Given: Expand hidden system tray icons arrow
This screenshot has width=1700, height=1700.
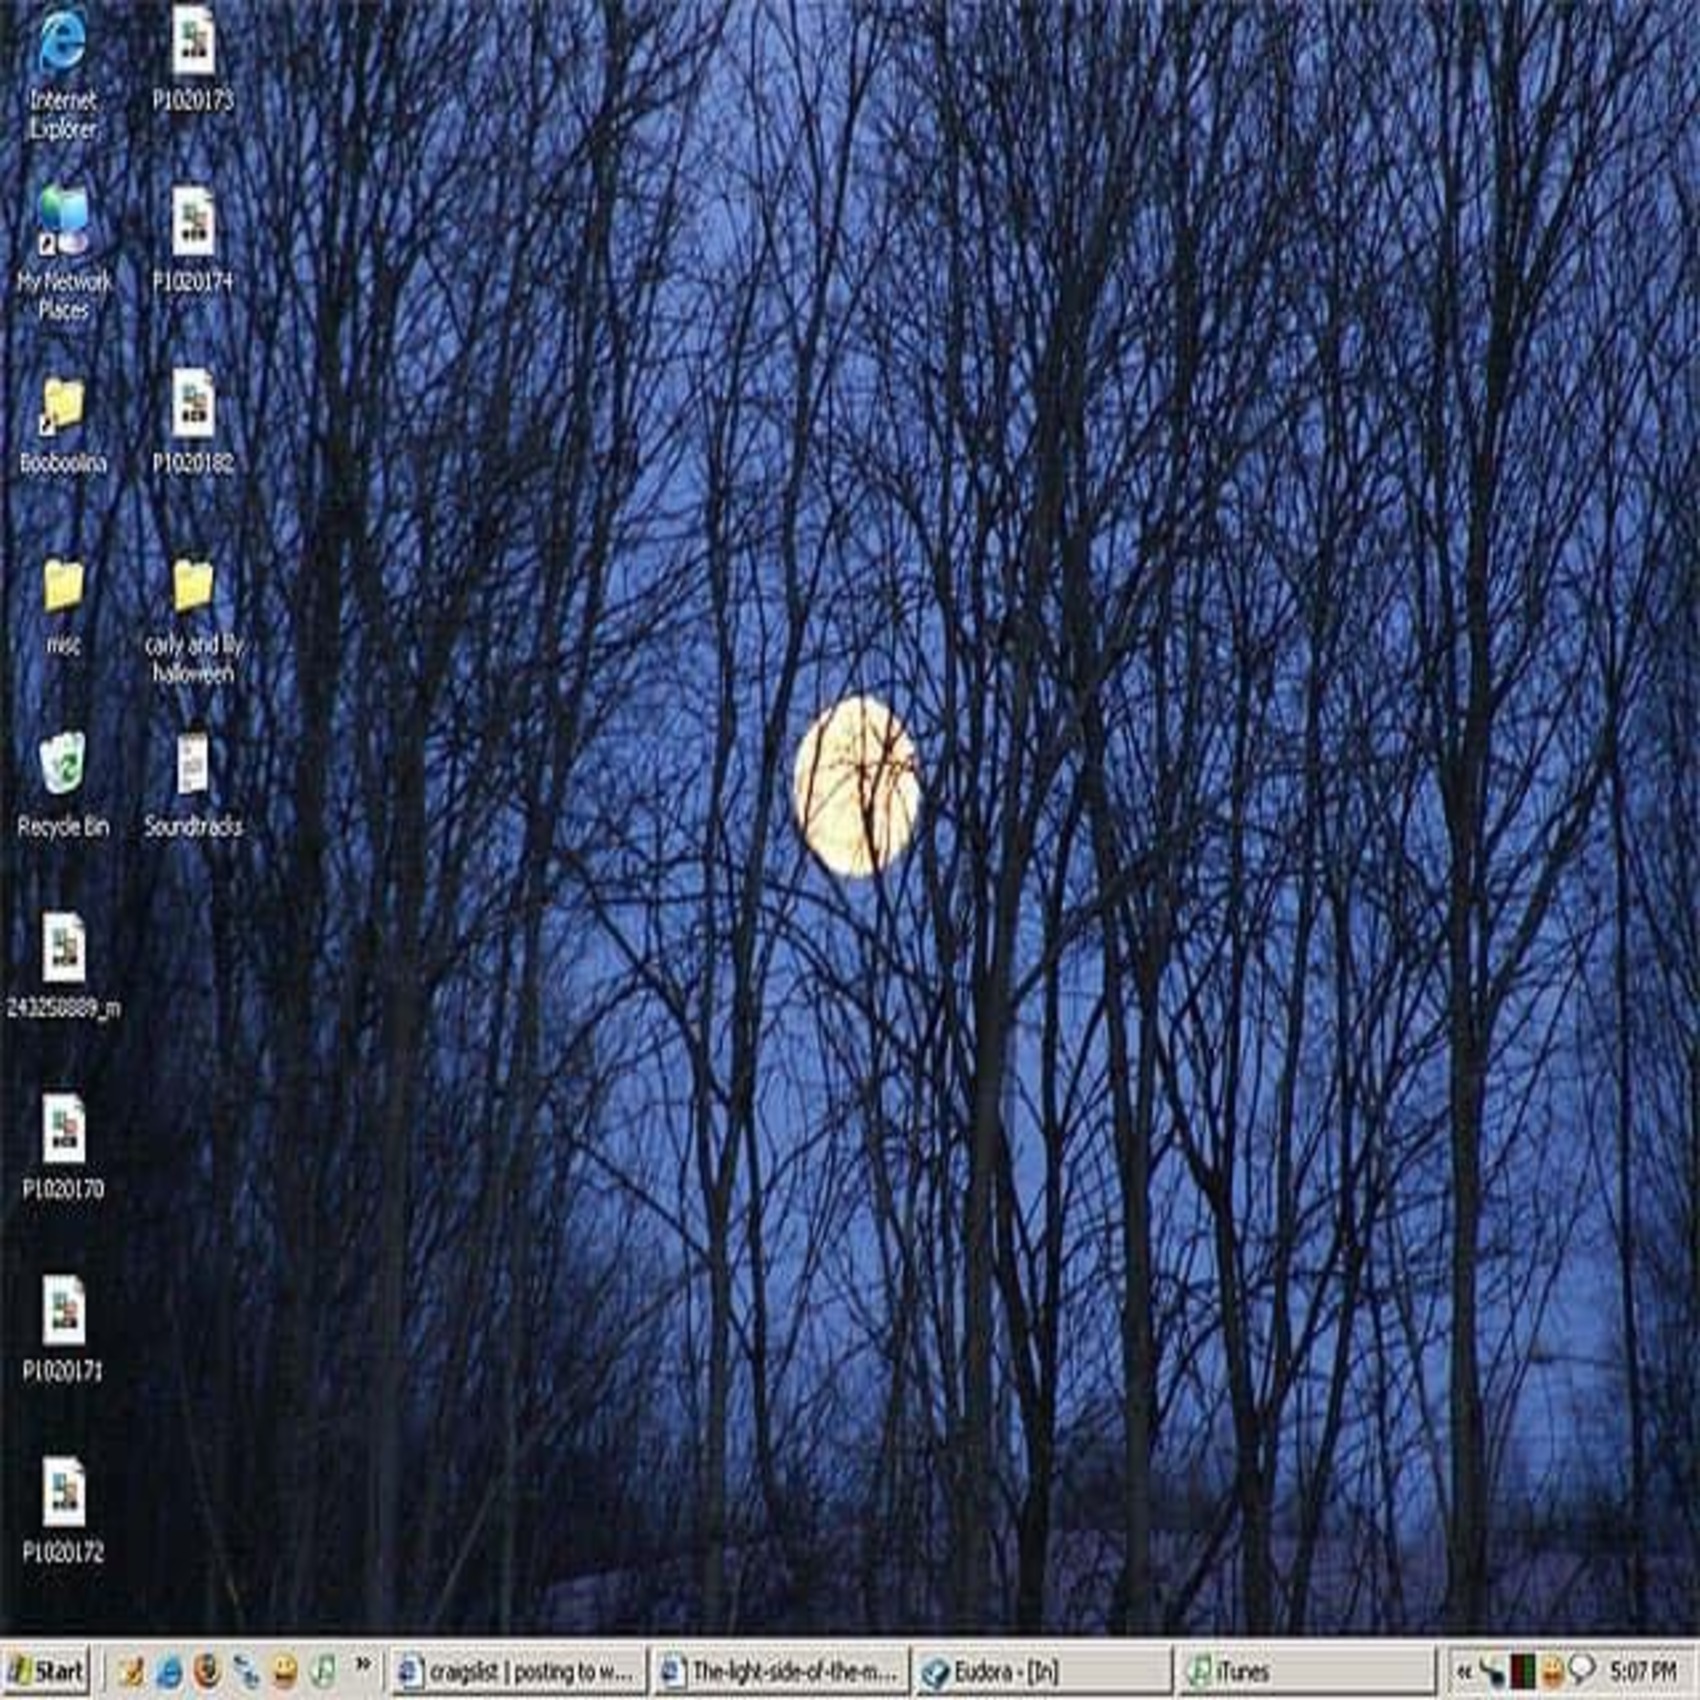Looking at the screenshot, I should (1465, 1671).
